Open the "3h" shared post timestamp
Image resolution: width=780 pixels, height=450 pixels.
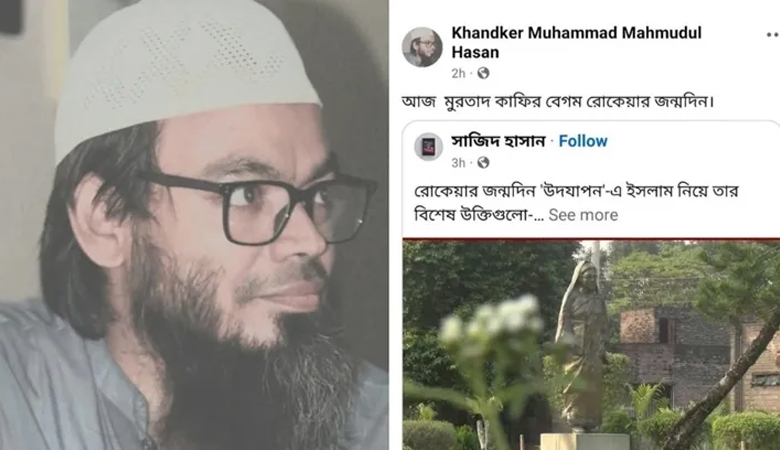[x=458, y=163]
